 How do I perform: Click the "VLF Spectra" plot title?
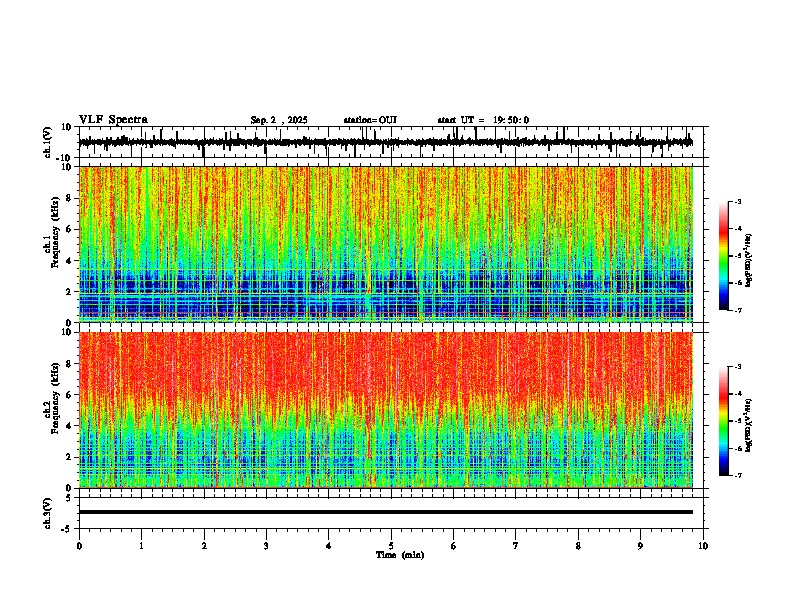point(113,120)
